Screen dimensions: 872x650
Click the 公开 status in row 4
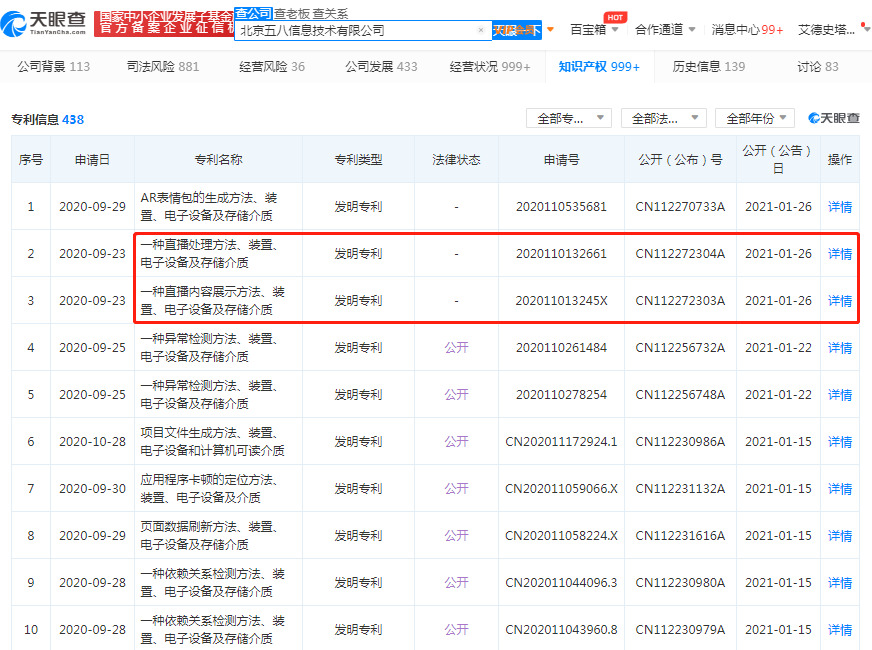pos(456,348)
